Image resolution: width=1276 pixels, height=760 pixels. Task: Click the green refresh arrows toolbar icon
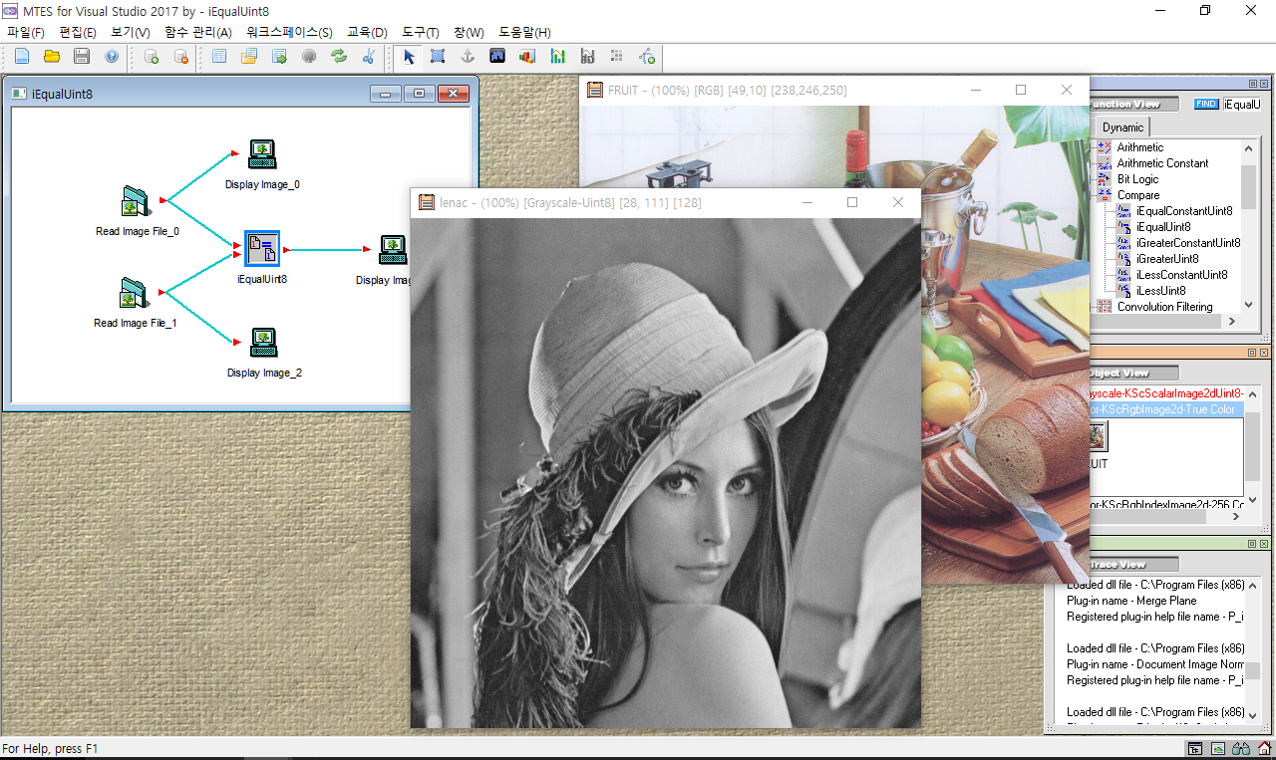[x=339, y=57]
